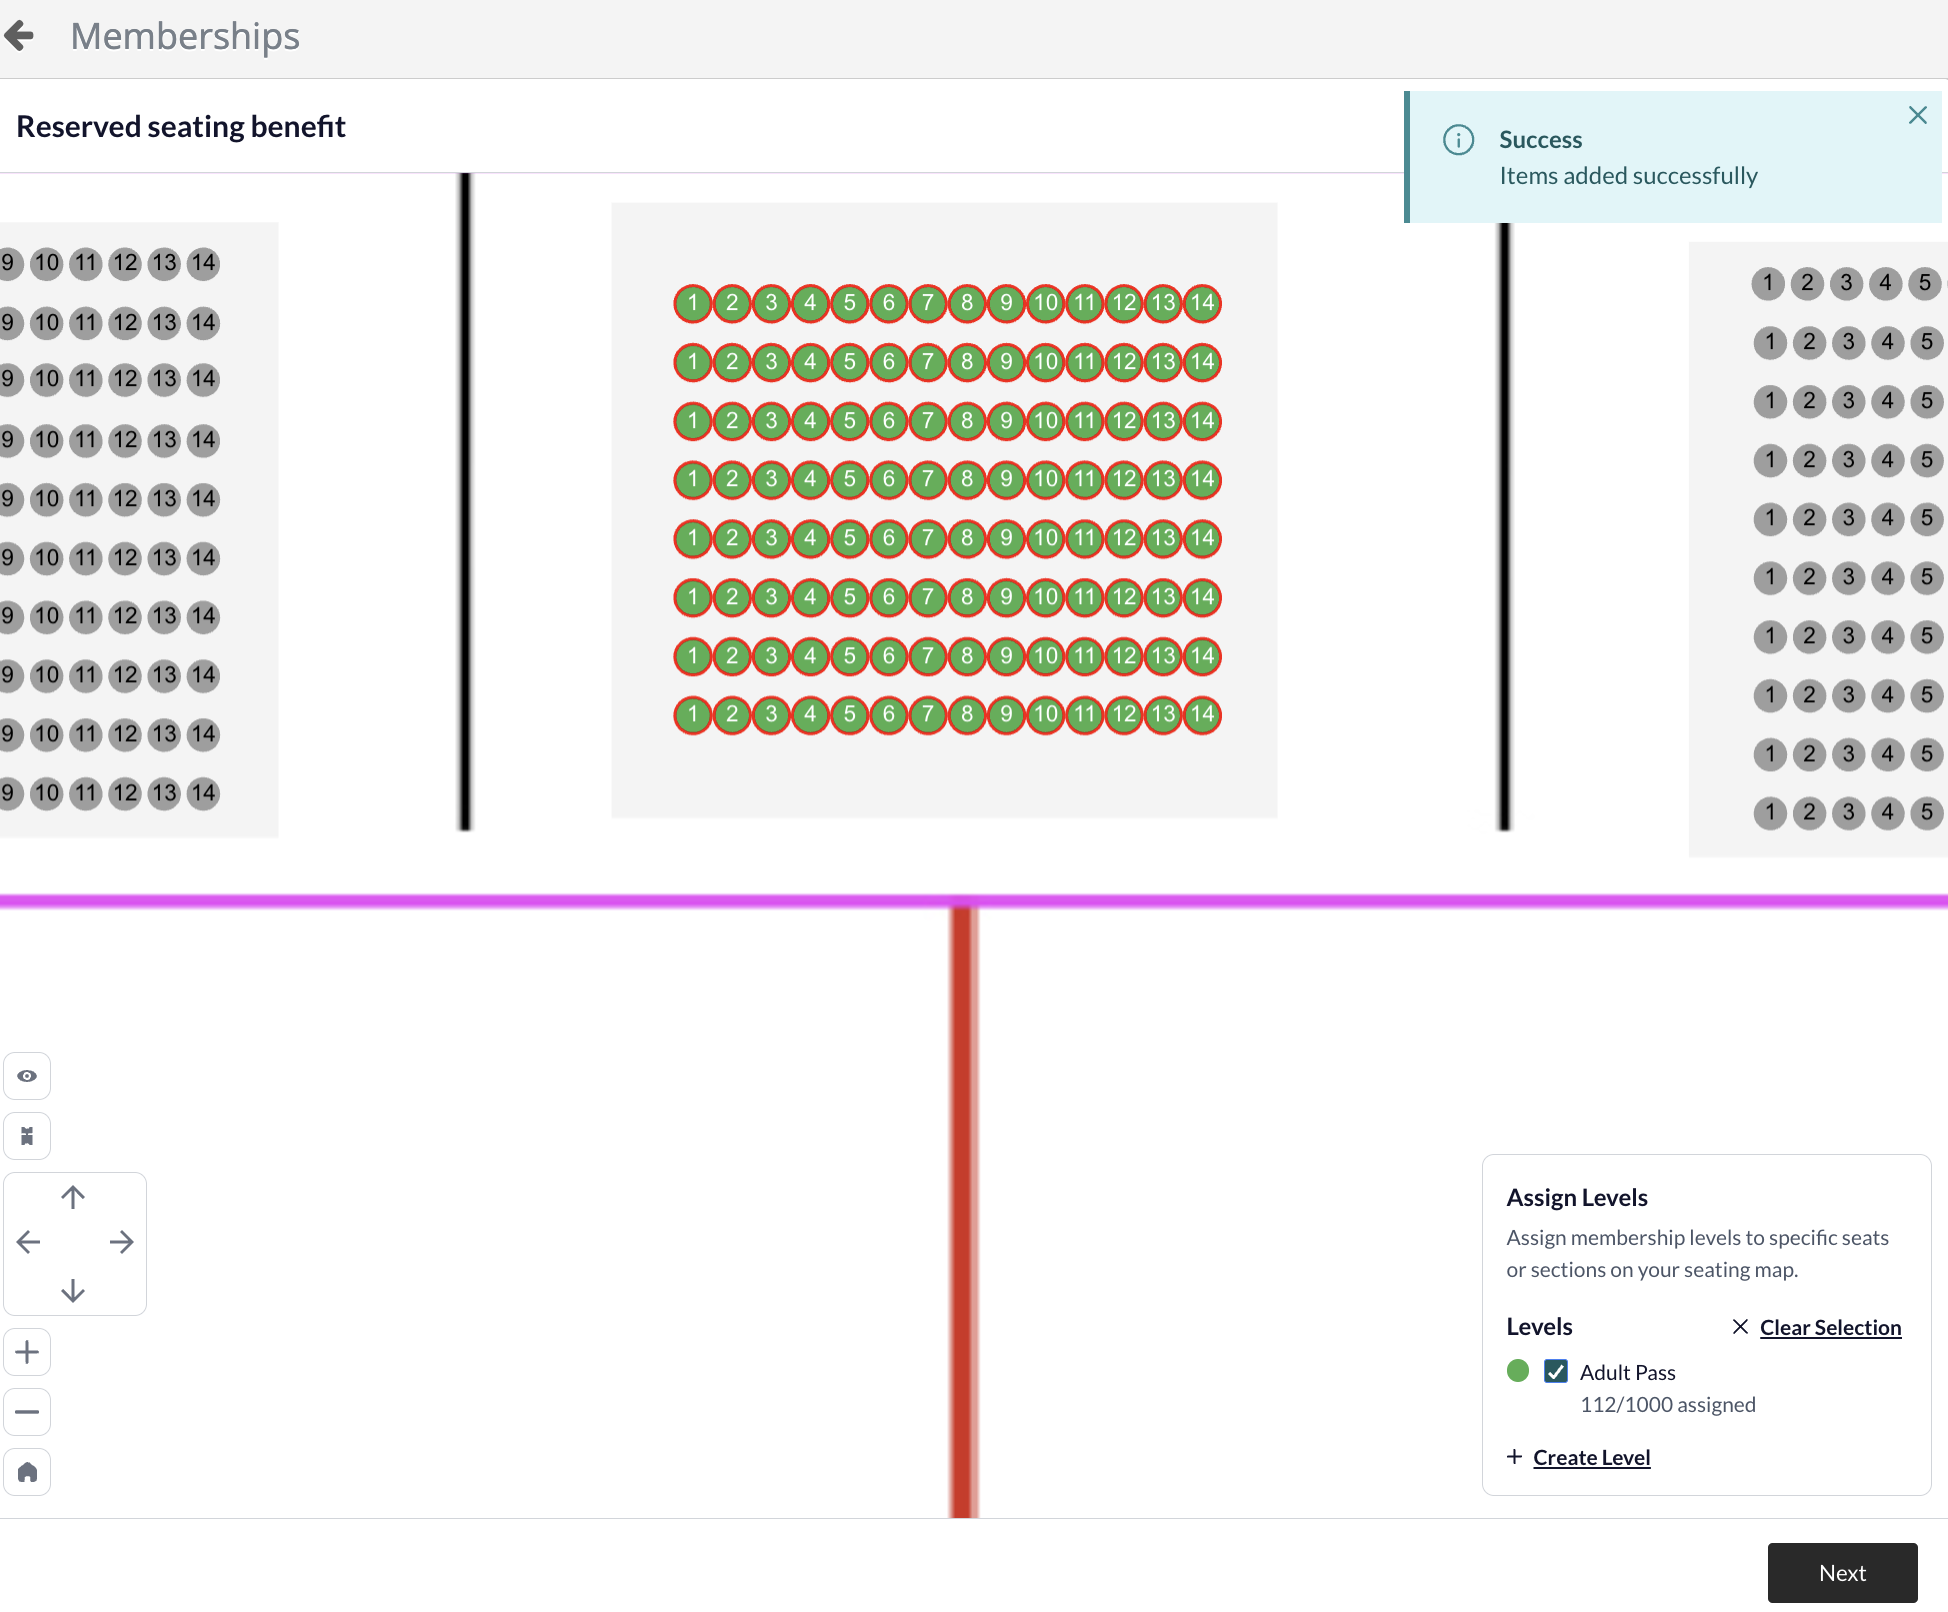The image size is (1948, 1612).
Task: Click 'Items added successfully' message
Action: 1628,176
